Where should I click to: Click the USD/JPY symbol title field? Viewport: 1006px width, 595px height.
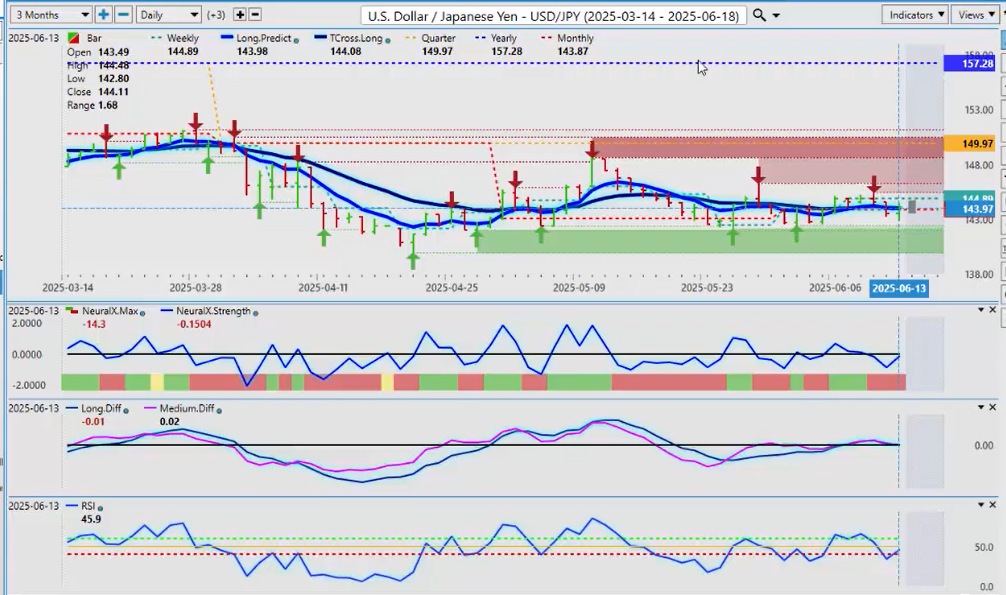pos(553,15)
